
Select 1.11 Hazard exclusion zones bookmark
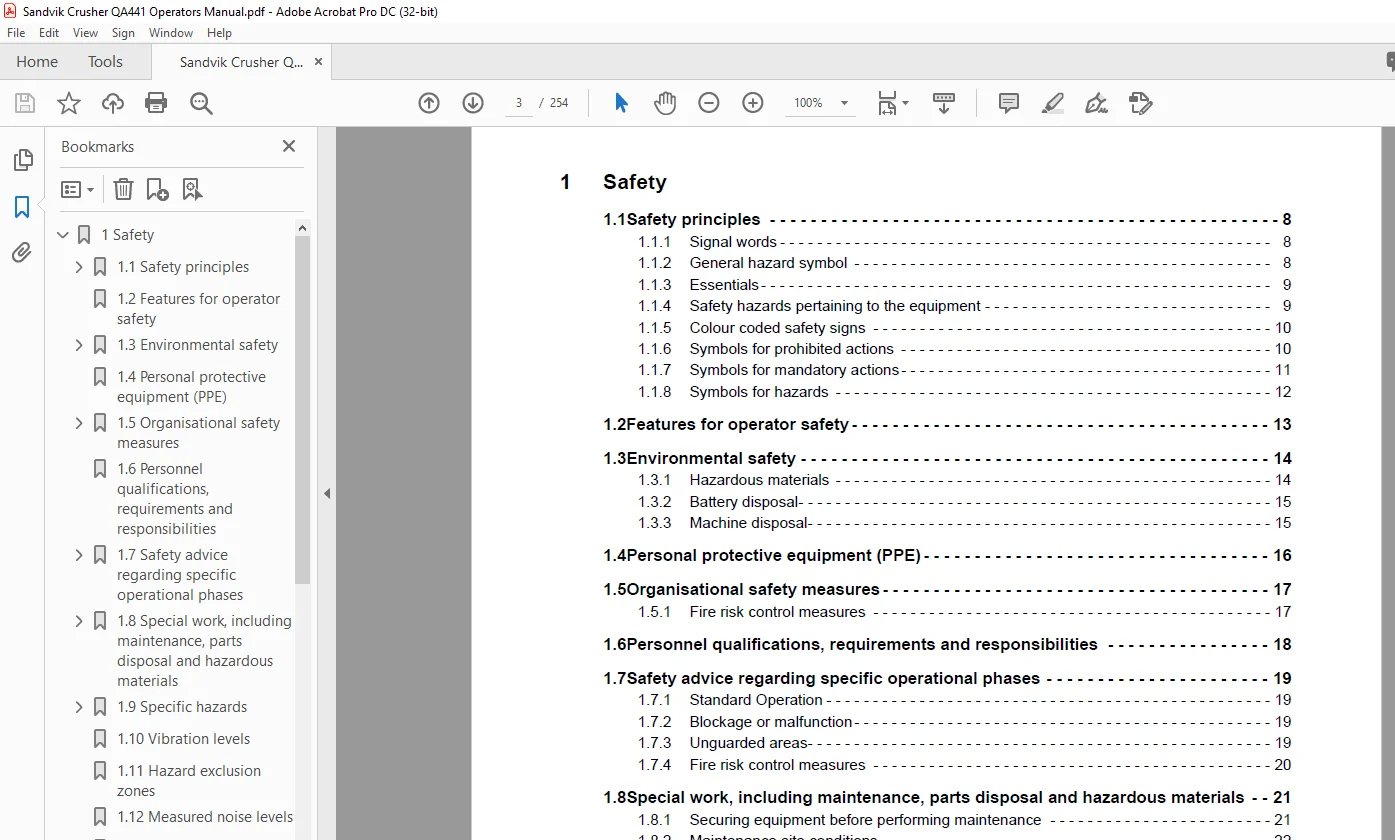(x=188, y=781)
